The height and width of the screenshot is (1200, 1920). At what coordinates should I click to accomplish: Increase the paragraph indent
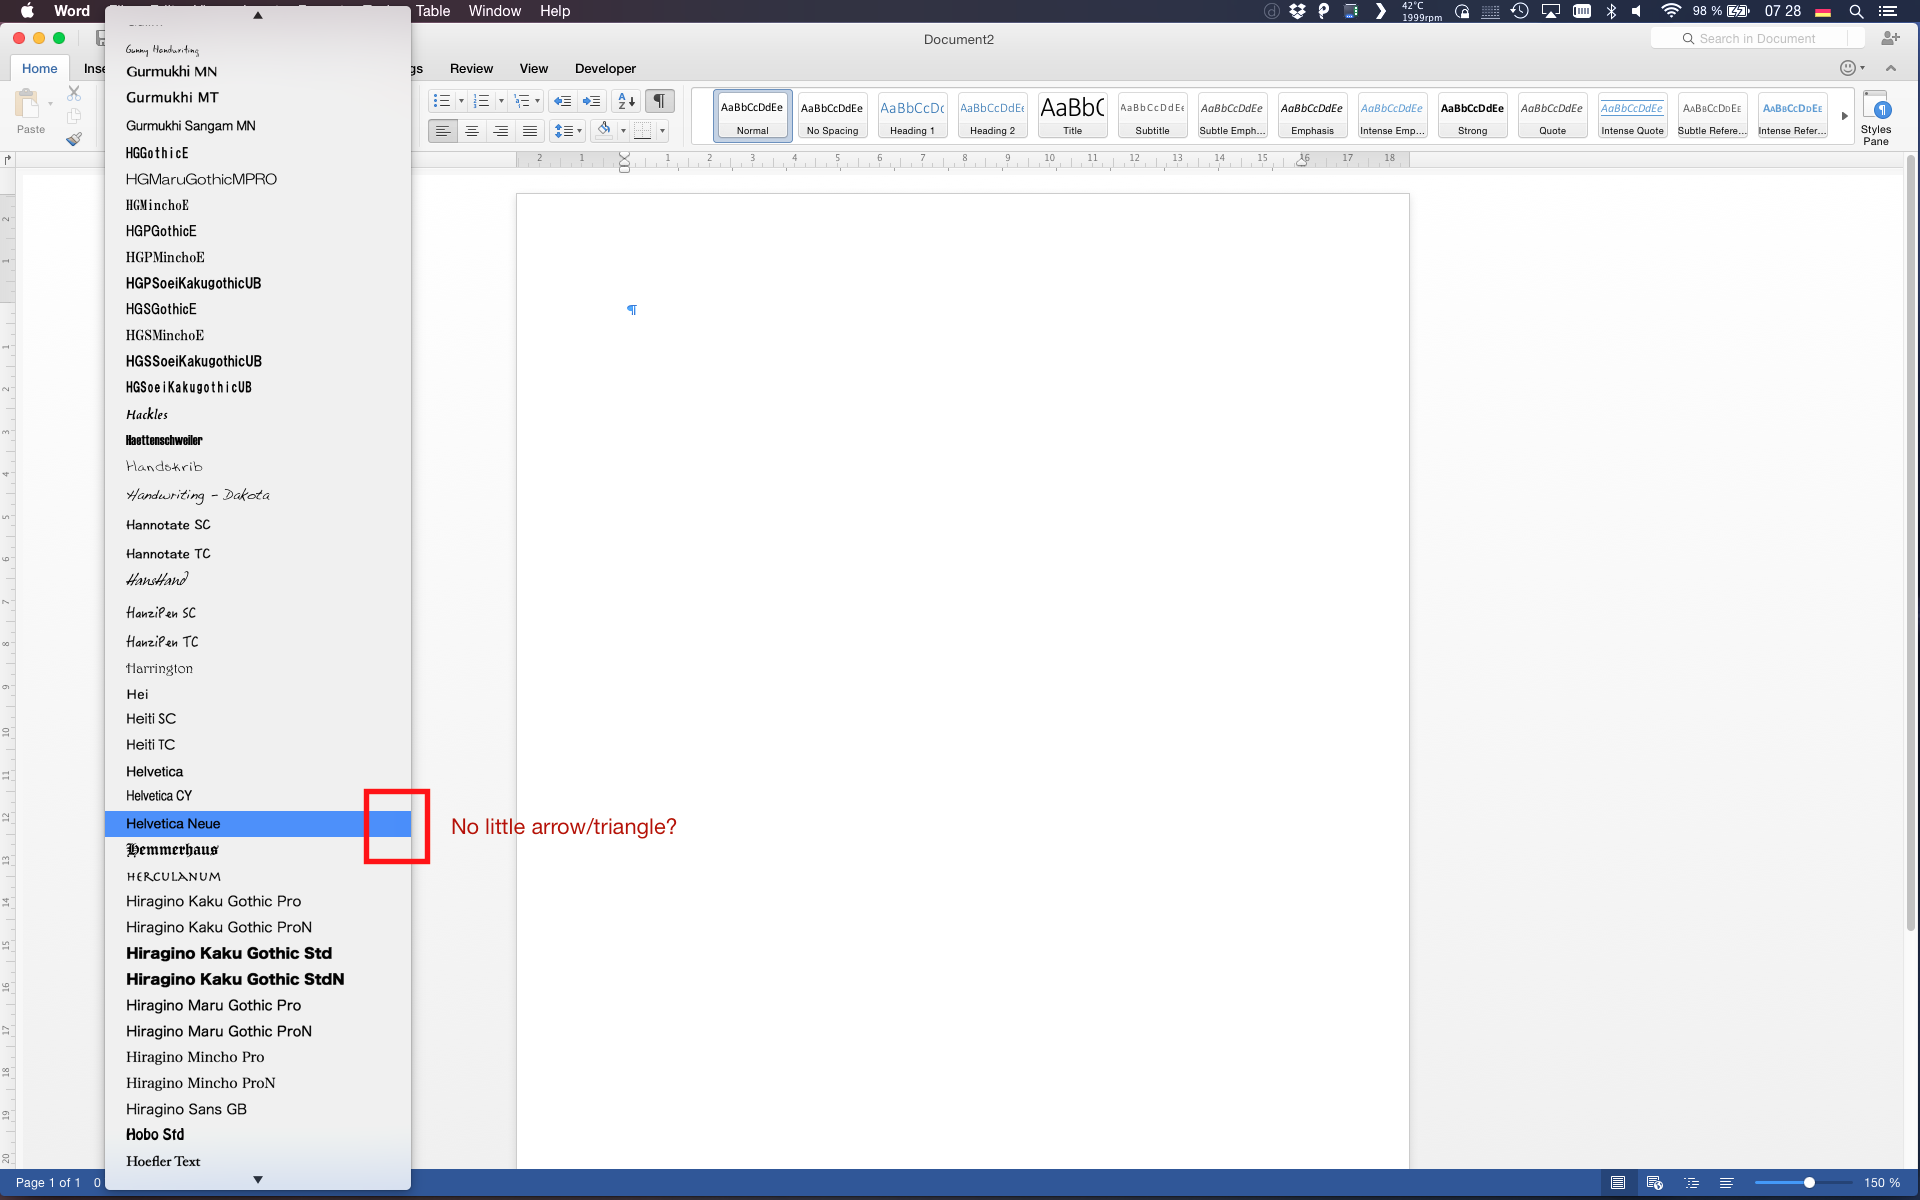click(592, 101)
